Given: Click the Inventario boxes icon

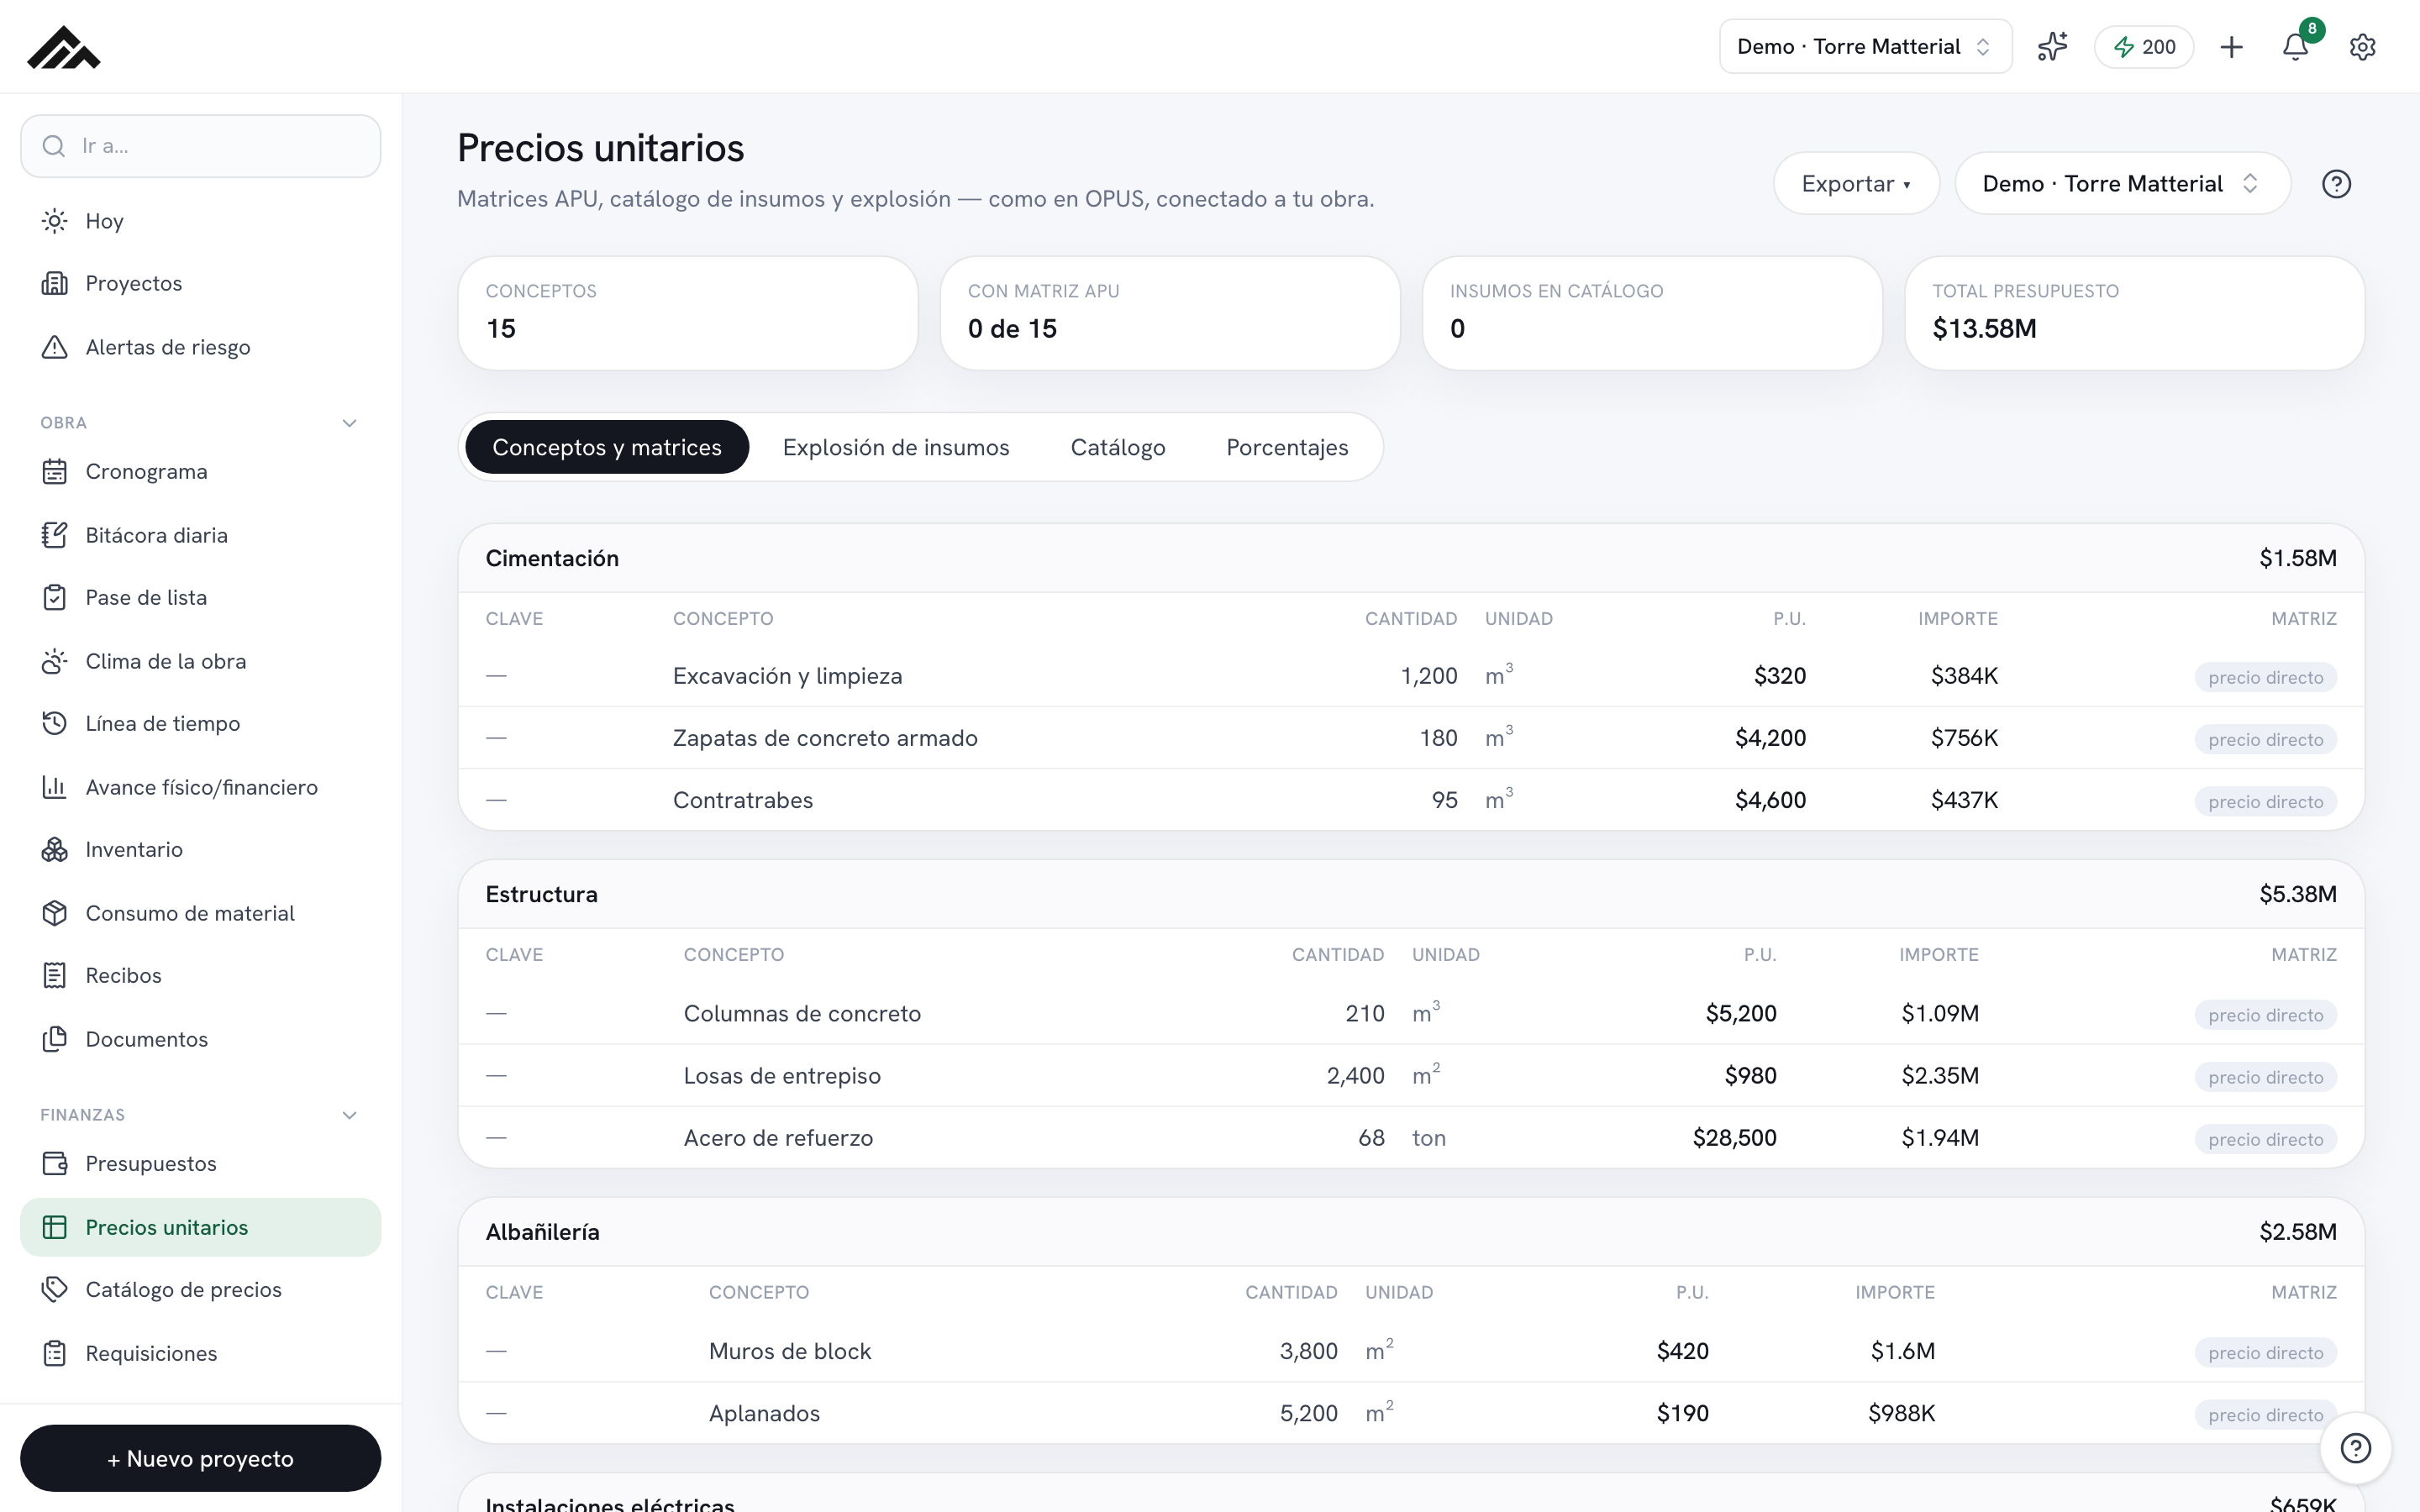Looking at the screenshot, I should [55, 849].
